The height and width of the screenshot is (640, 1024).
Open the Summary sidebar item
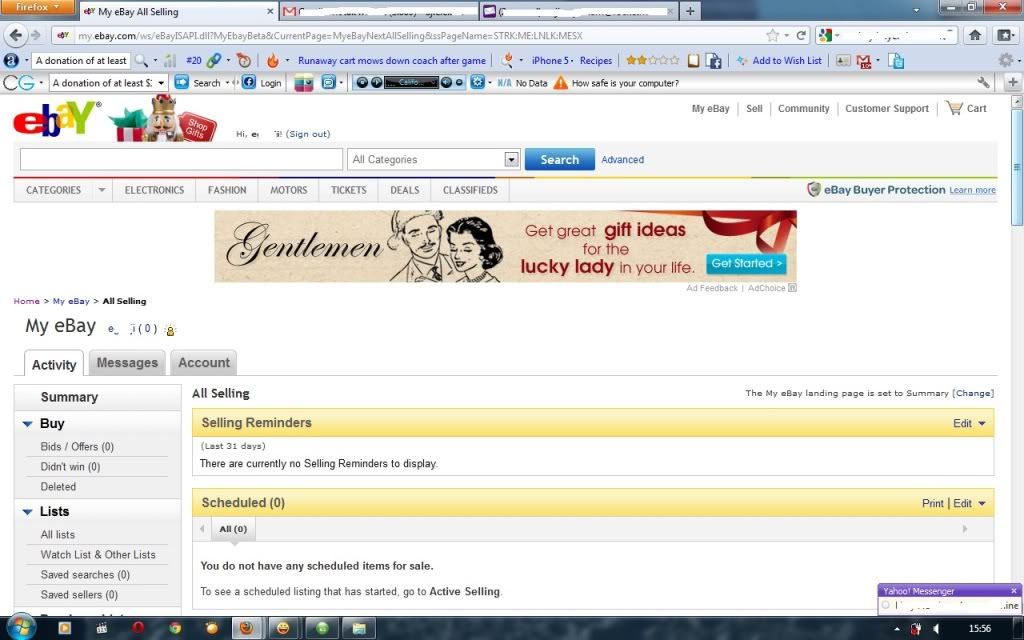pos(69,397)
